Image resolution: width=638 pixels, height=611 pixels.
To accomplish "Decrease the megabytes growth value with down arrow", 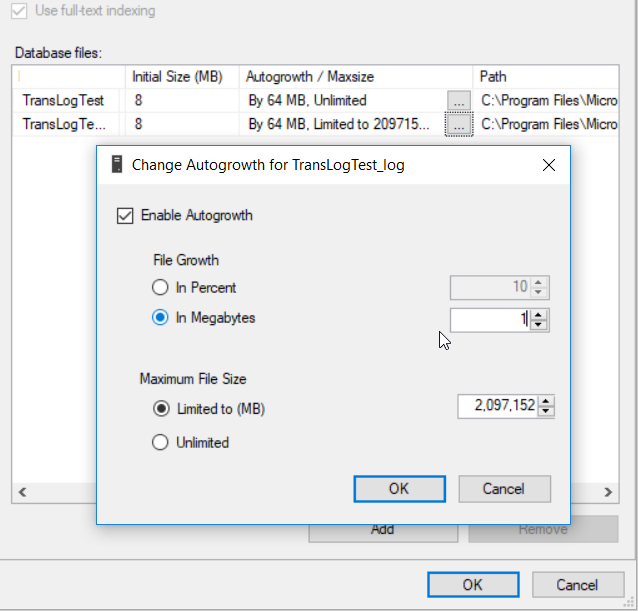I will [x=539, y=325].
